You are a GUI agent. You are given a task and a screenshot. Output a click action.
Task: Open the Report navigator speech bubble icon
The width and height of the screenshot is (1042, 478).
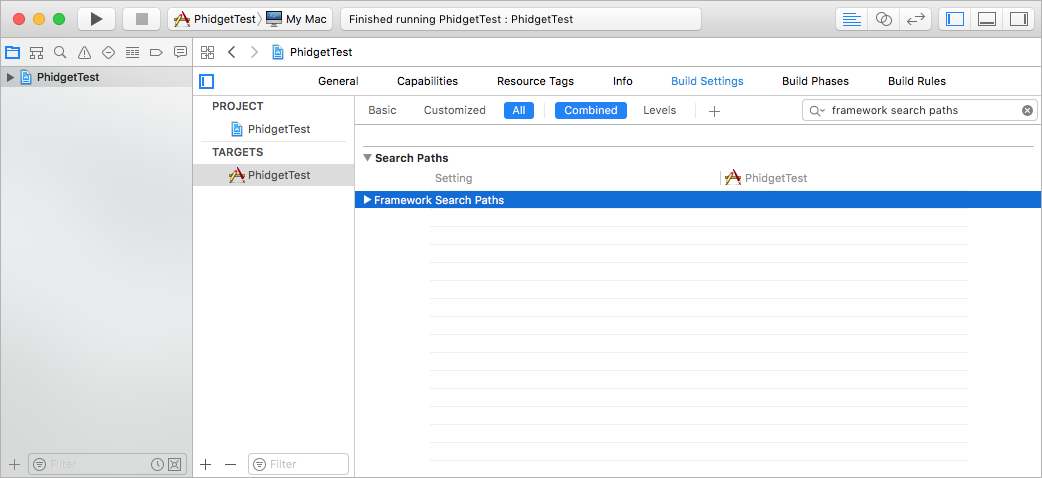(180, 52)
